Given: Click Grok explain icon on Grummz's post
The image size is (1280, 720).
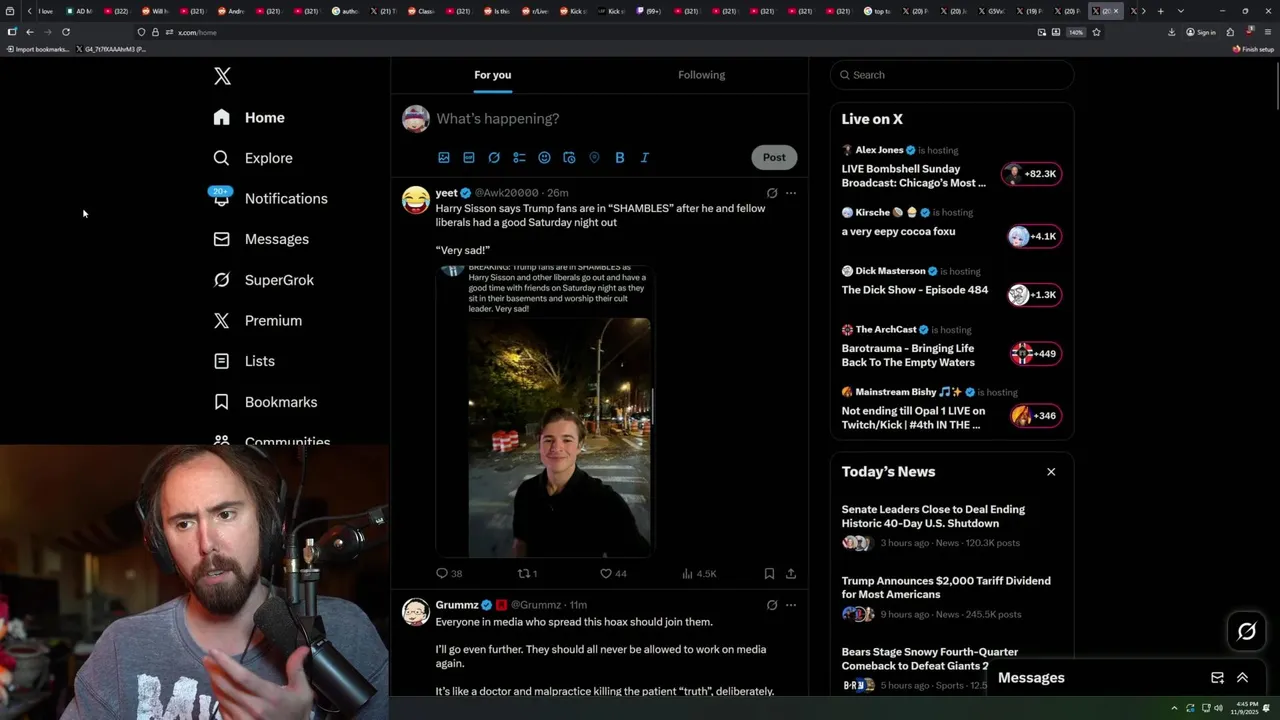Looking at the screenshot, I should click(x=772, y=605).
